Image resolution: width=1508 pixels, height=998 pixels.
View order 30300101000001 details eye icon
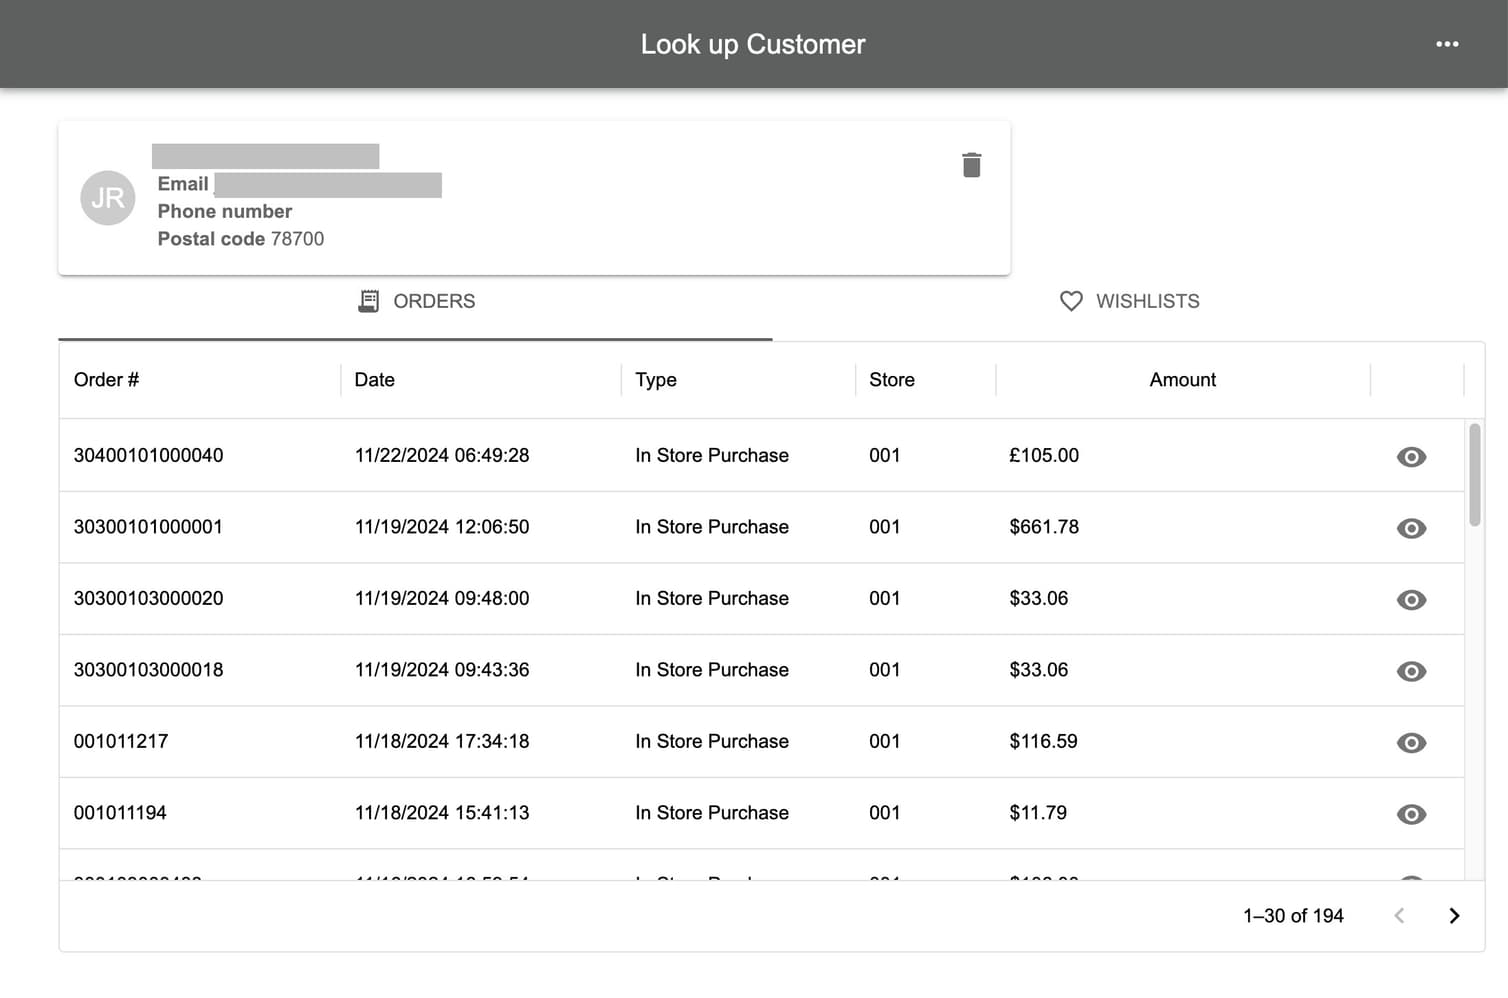point(1411,528)
